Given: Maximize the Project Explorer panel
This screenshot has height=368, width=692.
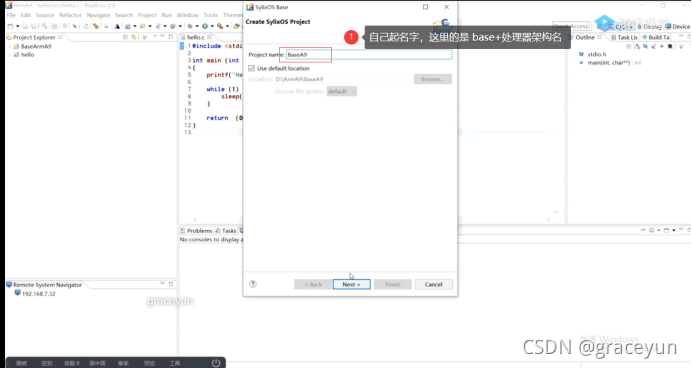Looking at the screenshot, I should (x=171, y=37).
